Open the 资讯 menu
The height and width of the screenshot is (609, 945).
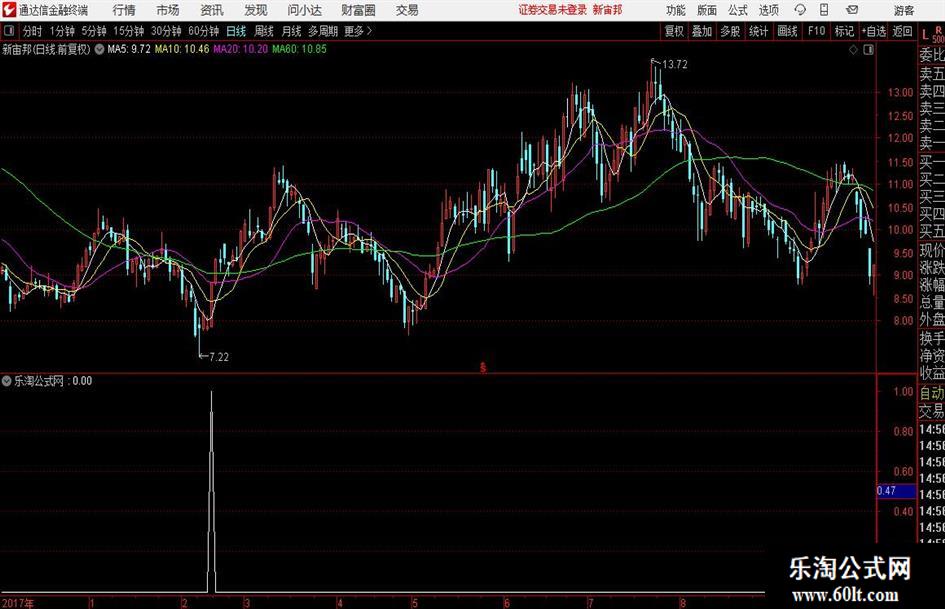pyautogui.click(x=212, y=10)
